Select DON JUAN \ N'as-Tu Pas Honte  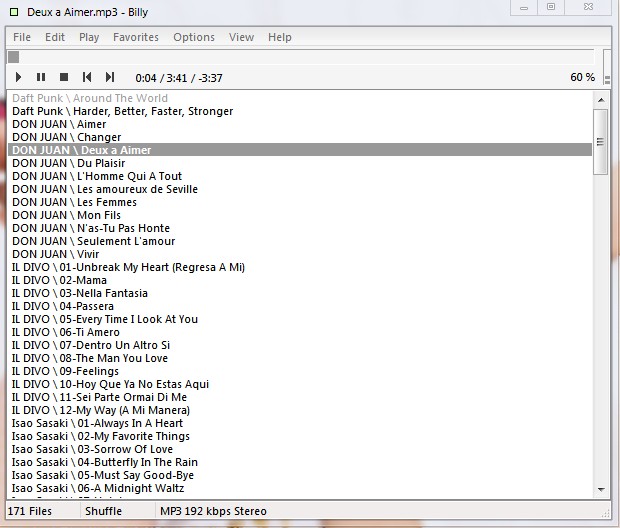pos(300,228)
